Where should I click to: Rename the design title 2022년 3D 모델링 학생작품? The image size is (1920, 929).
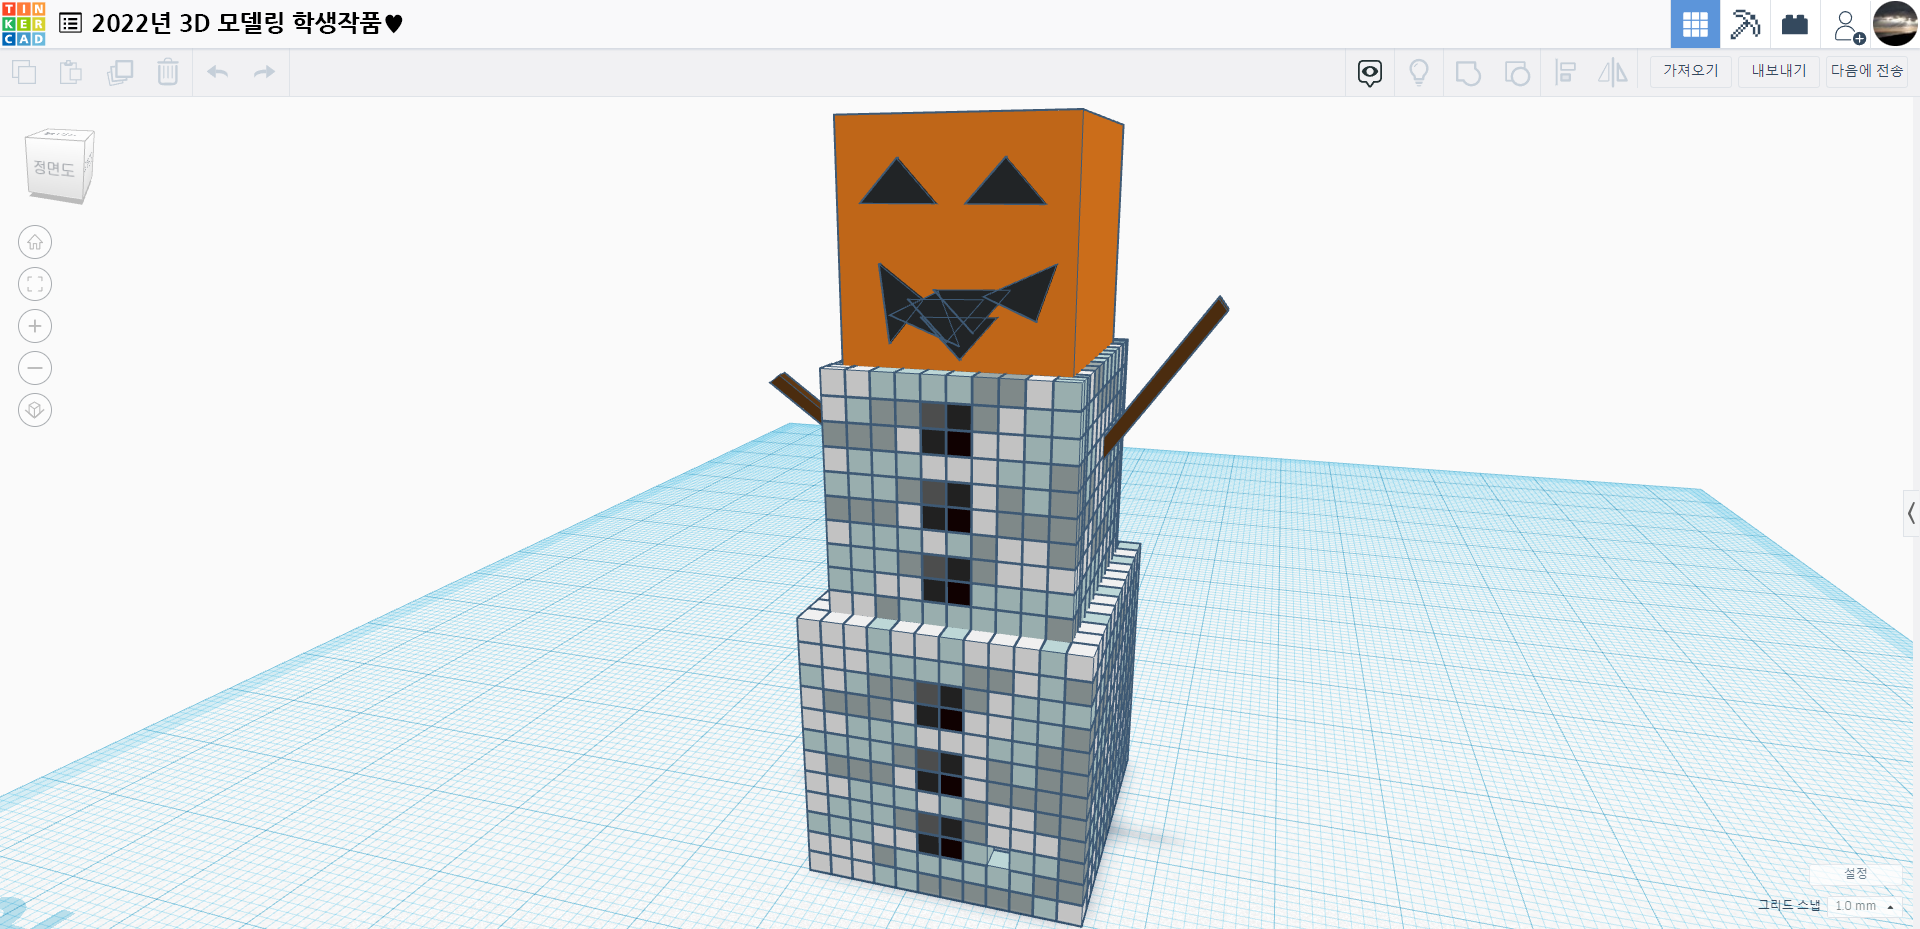pyautogui.click(x=247, y=23)
